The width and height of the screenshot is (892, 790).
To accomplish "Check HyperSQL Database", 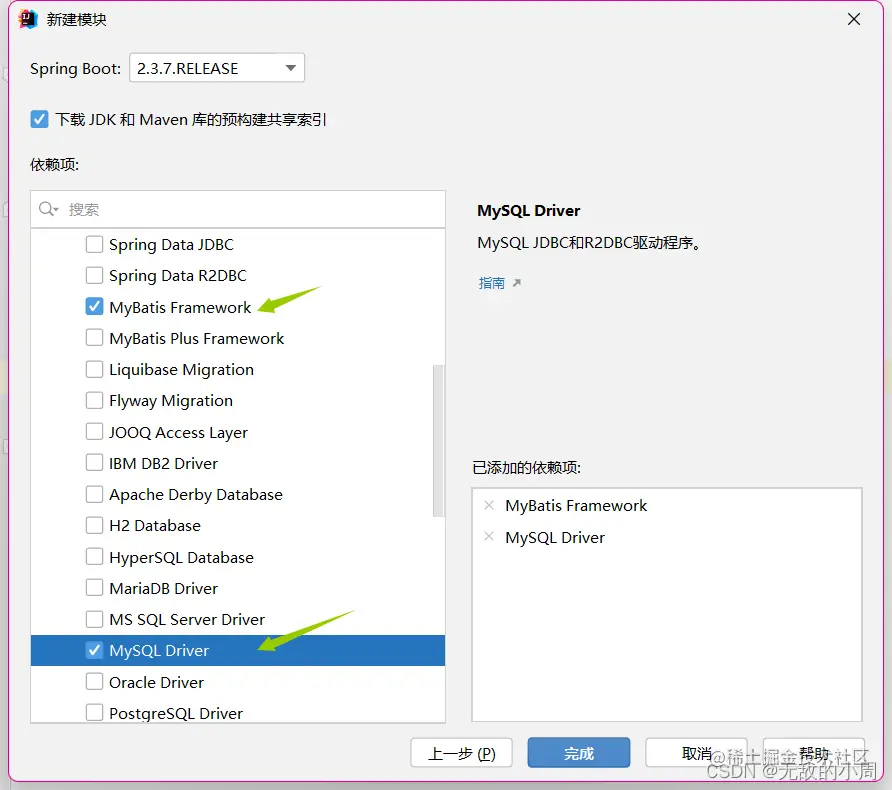I will point(94,557).
